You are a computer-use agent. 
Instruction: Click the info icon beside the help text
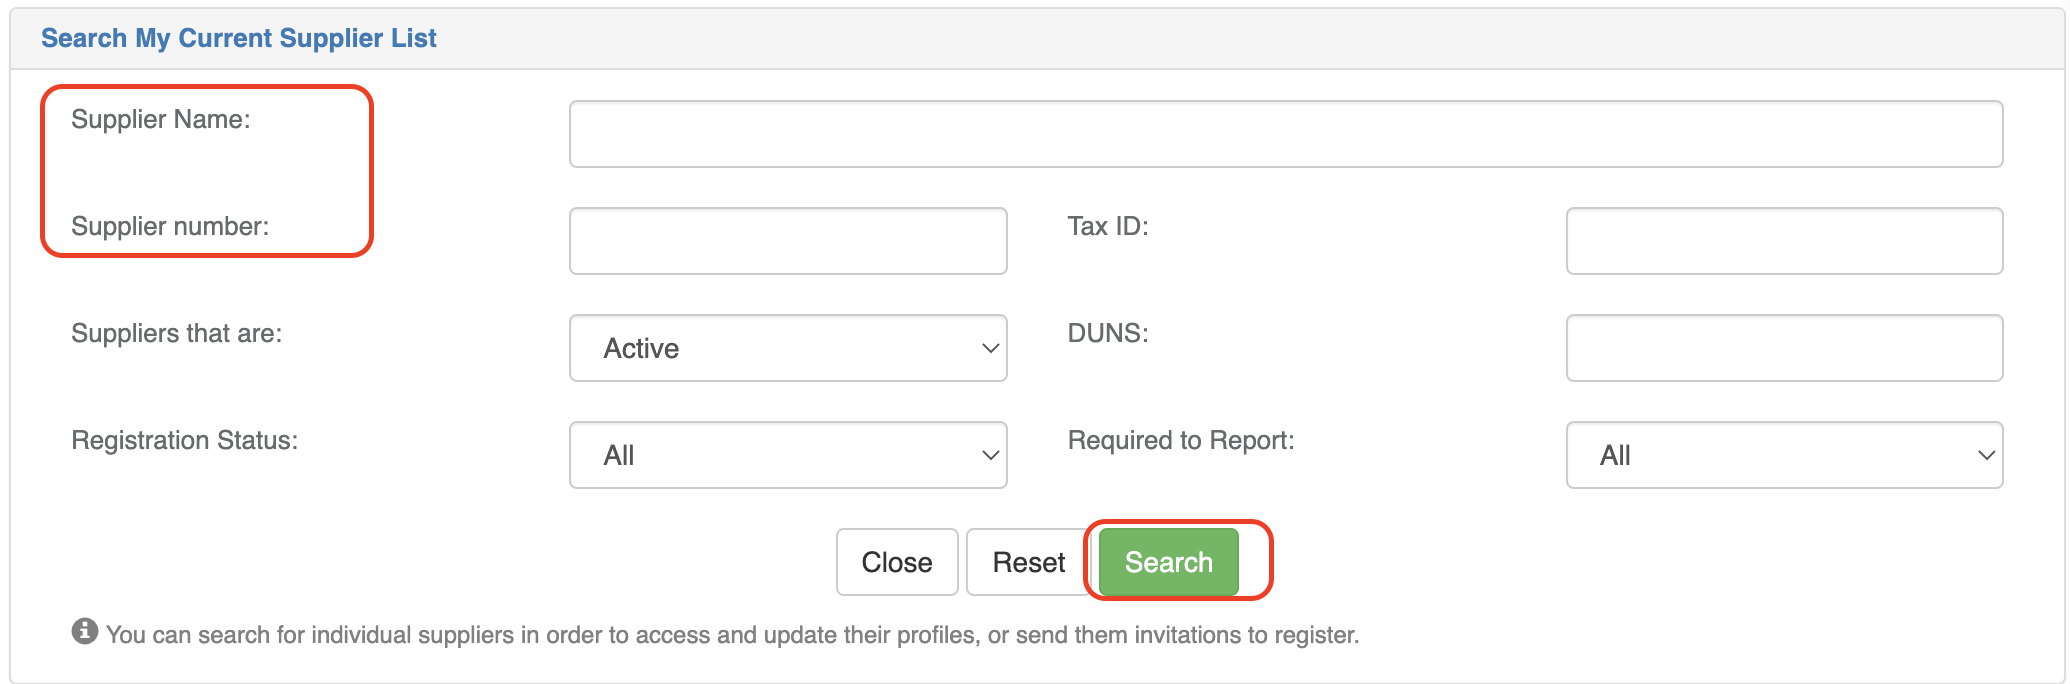(85, 631)
